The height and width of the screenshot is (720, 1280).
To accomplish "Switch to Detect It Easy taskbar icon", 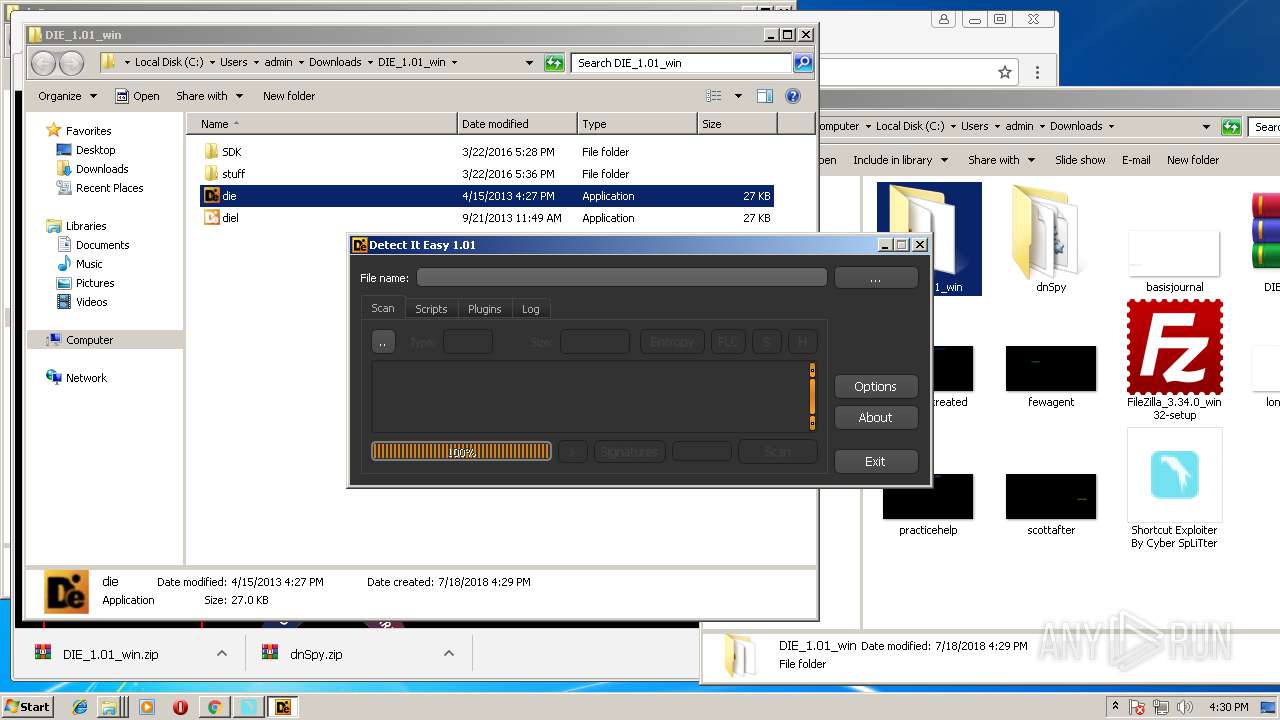I will pos(283,707).
